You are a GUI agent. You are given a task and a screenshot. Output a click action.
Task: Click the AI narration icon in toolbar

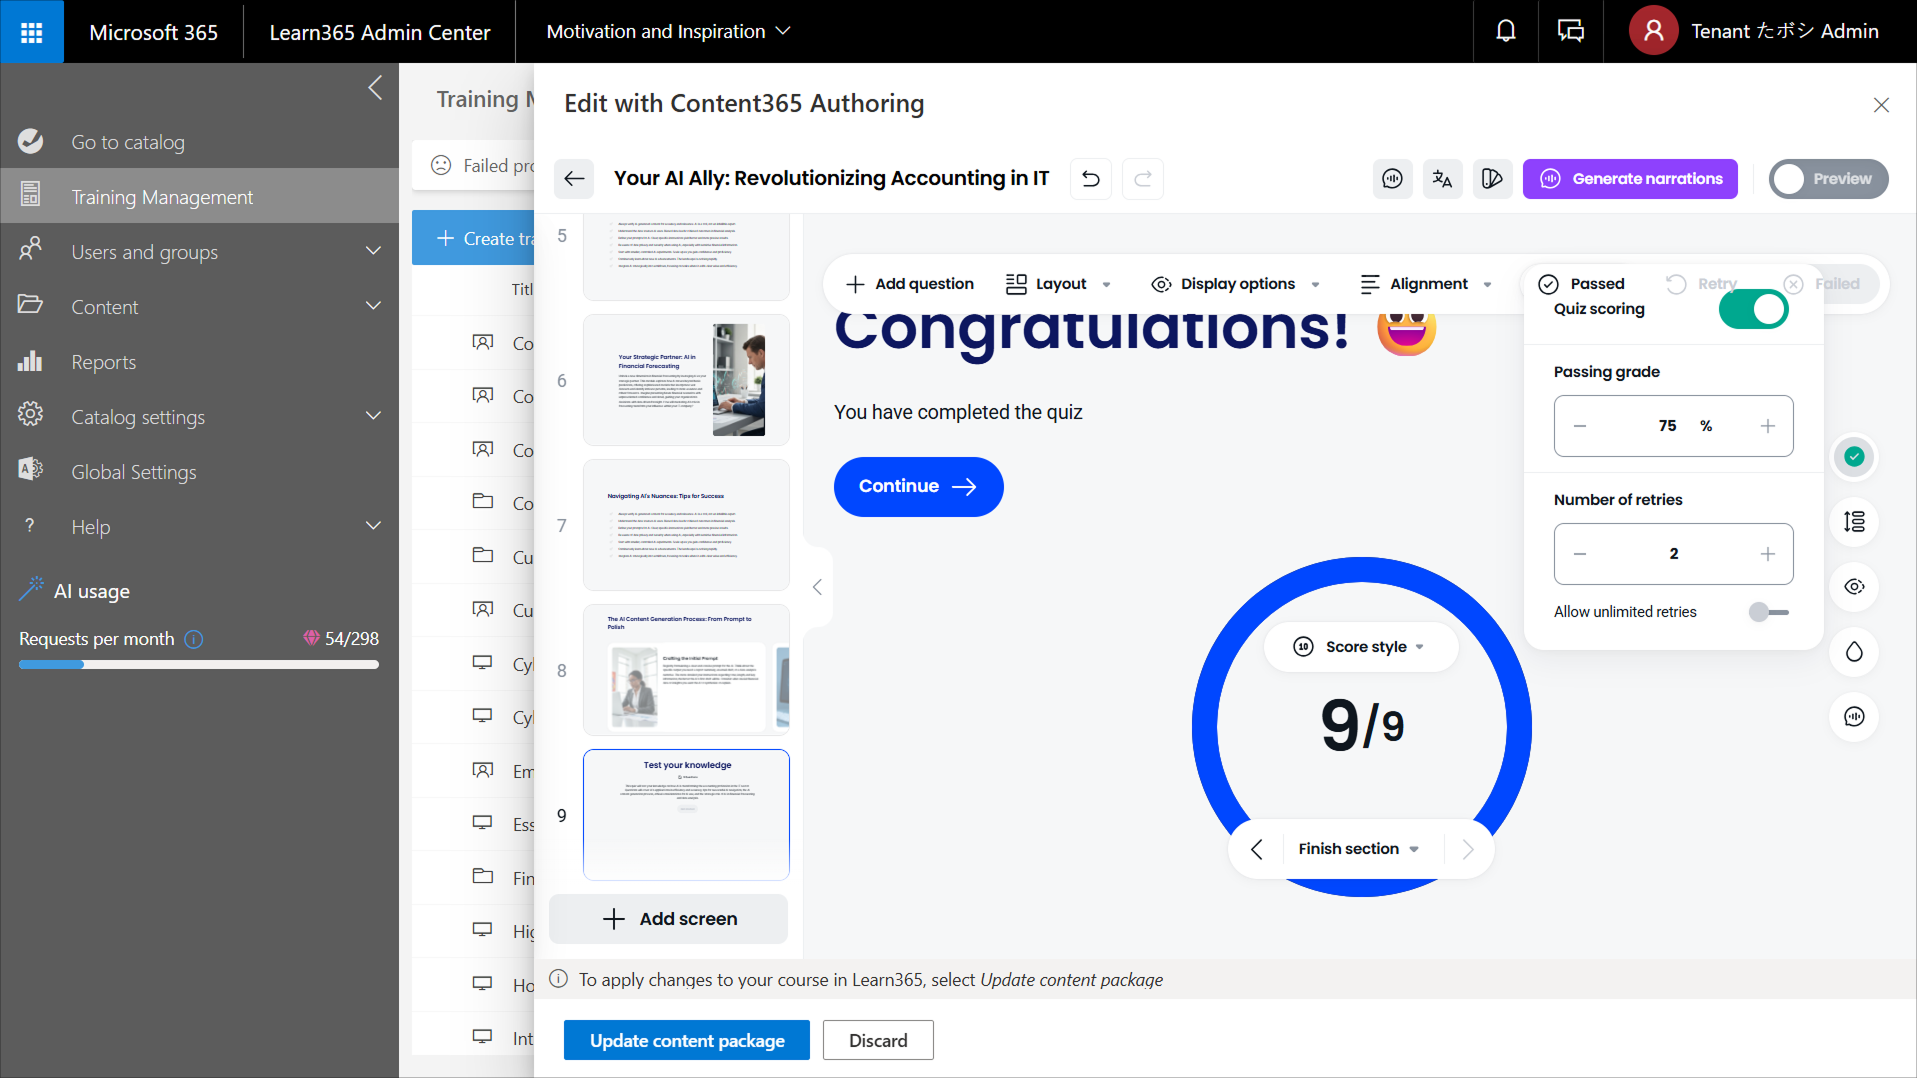click(x=1392, y=179)
